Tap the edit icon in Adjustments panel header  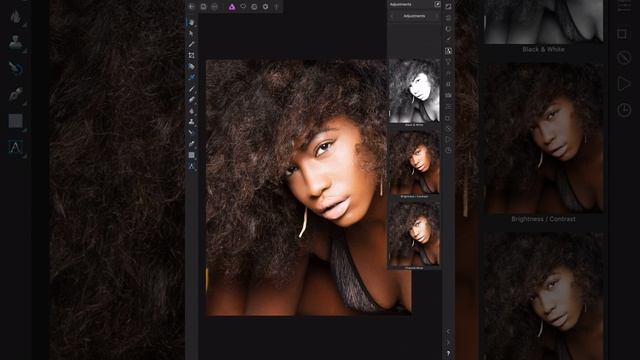437,4
